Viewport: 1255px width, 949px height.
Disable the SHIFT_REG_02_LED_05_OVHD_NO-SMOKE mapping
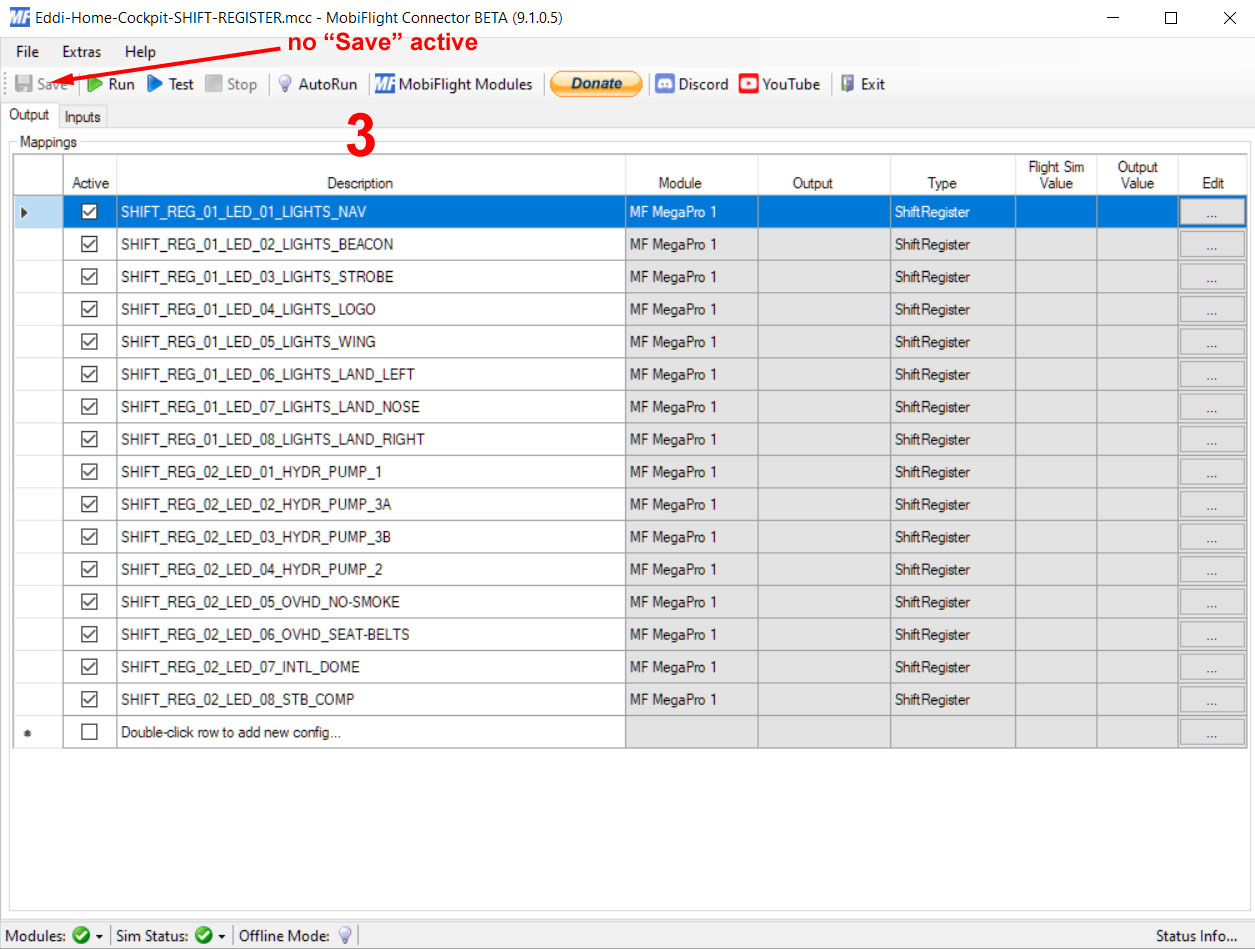89,601
